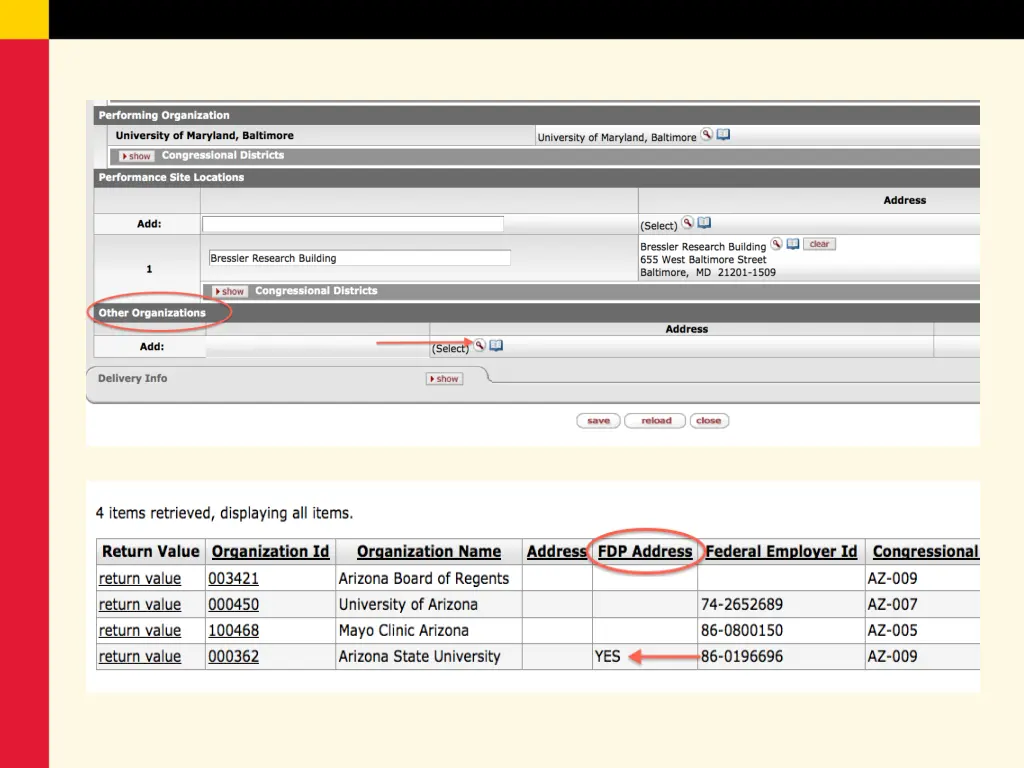Show Congressional Districts under Bressler Research Building
1024x768 pixels.
(x=230, y=291)
